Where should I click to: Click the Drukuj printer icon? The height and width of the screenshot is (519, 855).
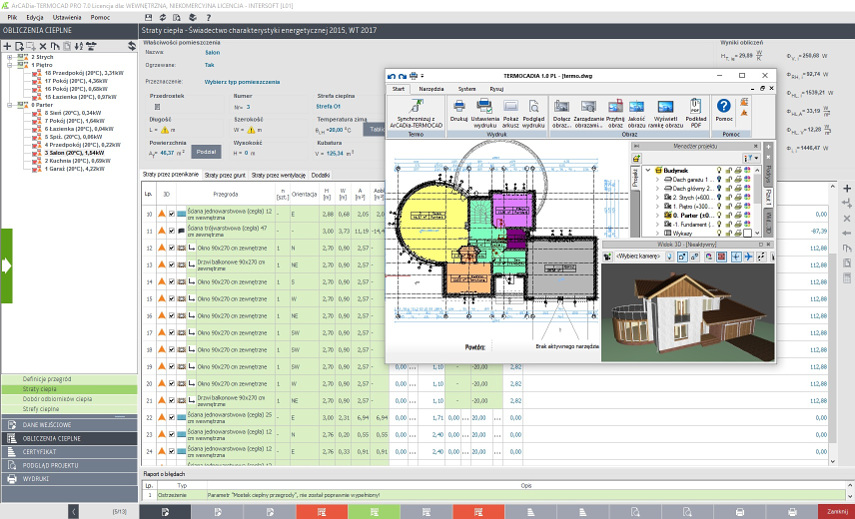[x=459, y=106]
